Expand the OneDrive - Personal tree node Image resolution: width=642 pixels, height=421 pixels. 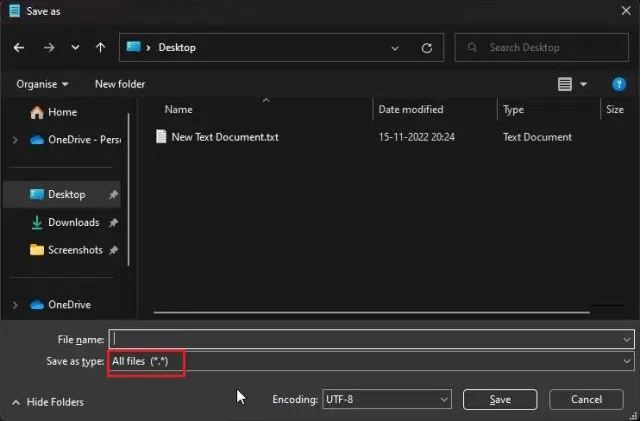click(x=15, y=140)
